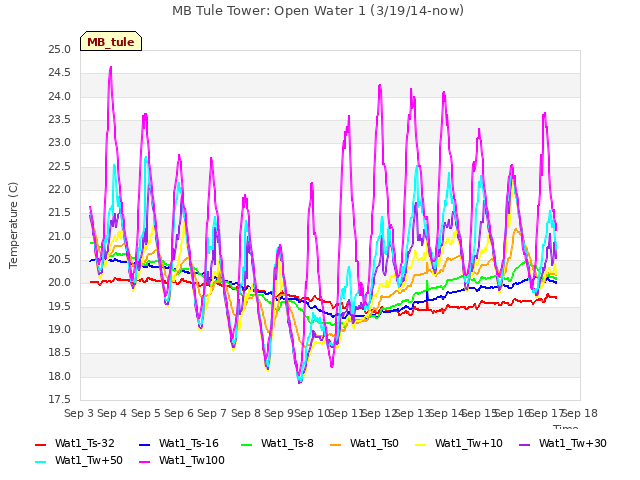Viewport: 640px width, 480px height.
Task: Click the red Wat1_Ts-32 legend swatch
Action: click(x=41, y=444)
